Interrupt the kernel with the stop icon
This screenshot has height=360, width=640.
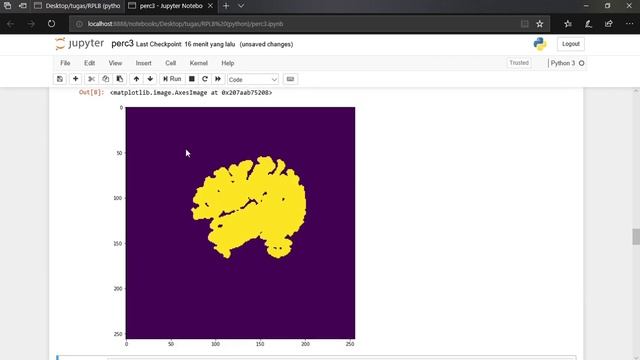pyautogui.click(x=191, y=79)
